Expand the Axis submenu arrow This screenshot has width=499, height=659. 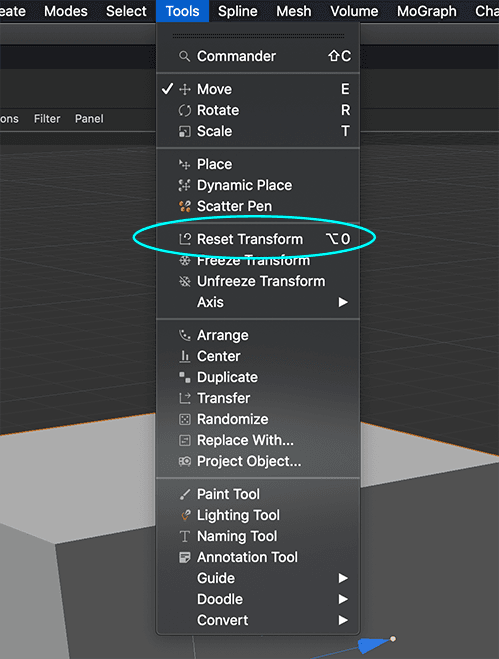pyautogui.click(x=343, y=302)
